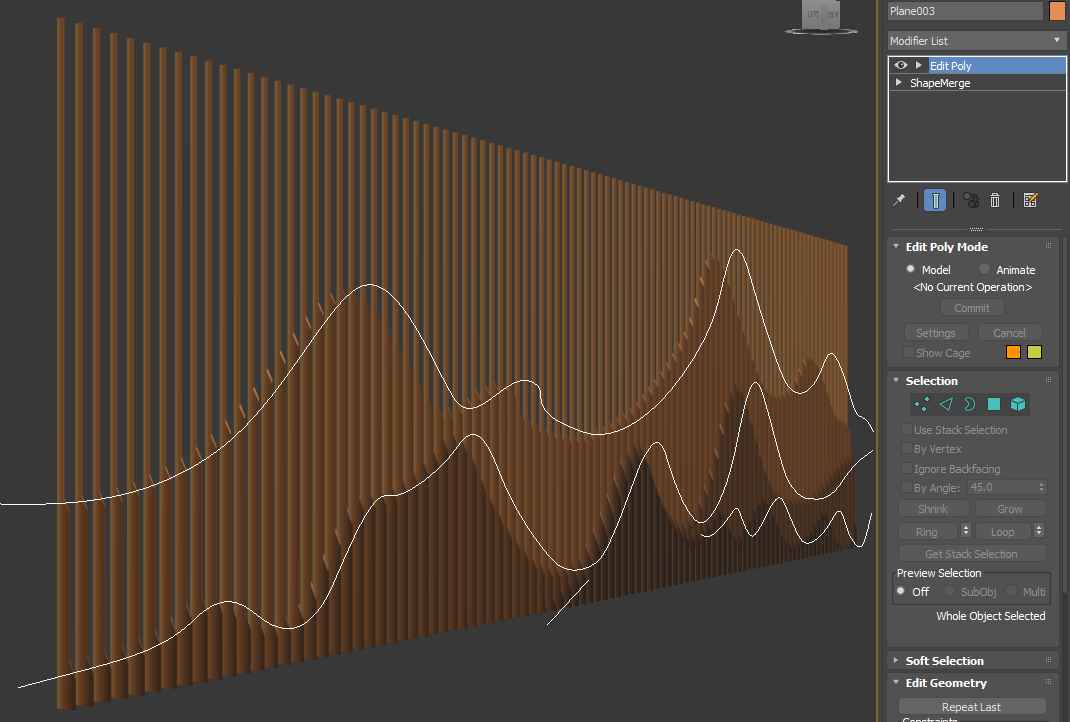This screenshot has height=722, width=1070.
Task: Click the Repeat Last button
Action: point(972,706)
